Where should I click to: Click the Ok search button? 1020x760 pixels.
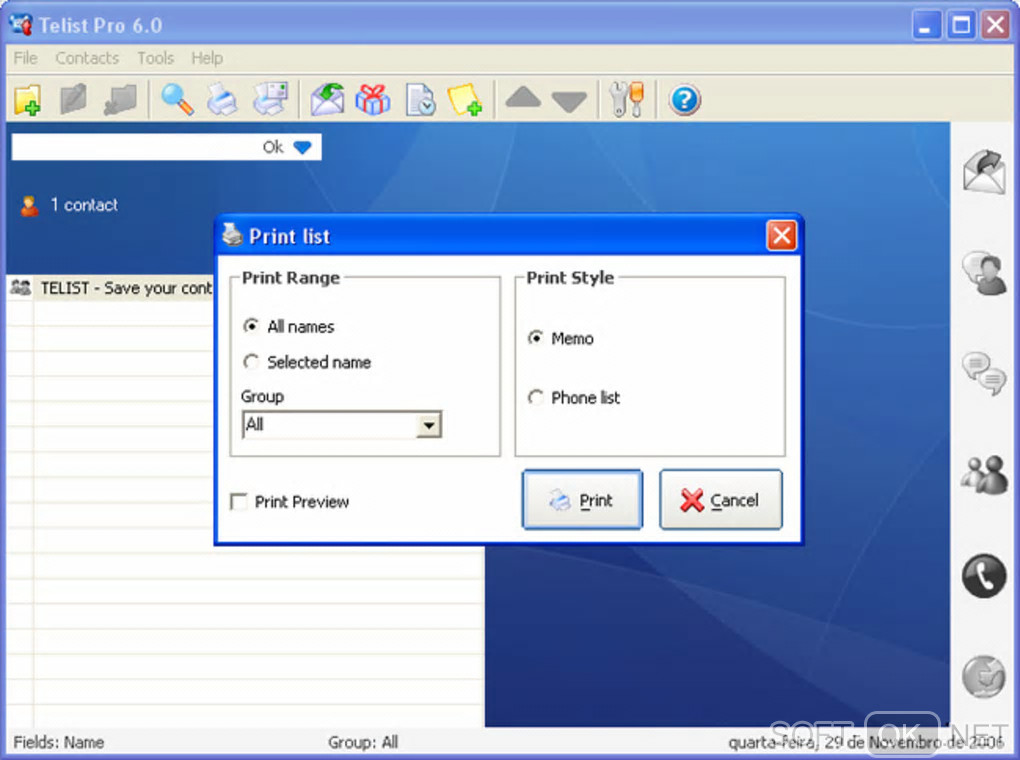click(x=273, y=147)
